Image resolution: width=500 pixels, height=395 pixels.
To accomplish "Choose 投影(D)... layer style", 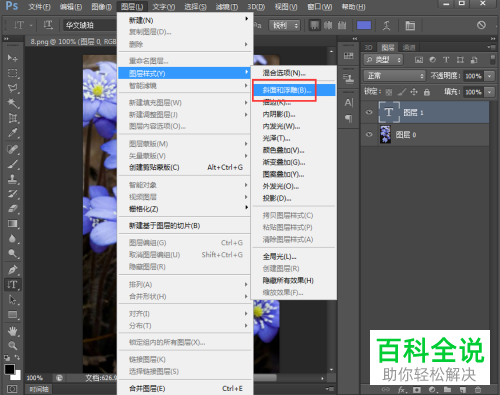I will coord(294,198).
